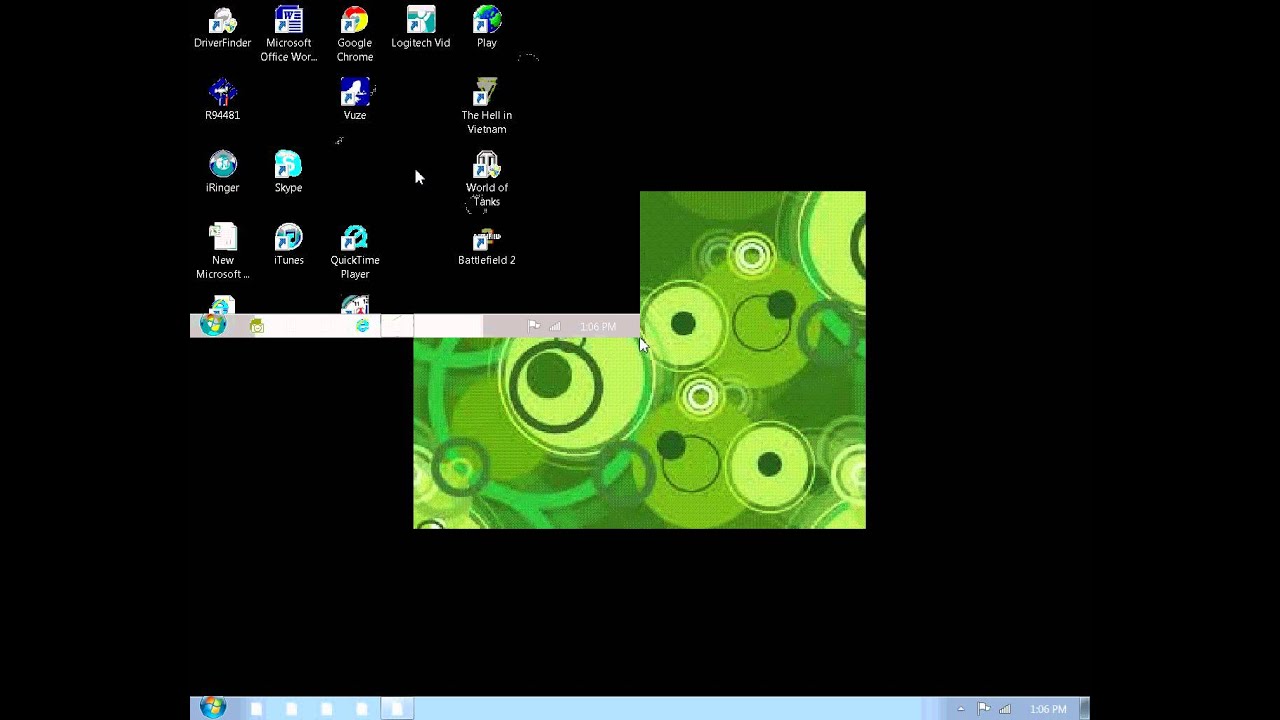Launch Microsoft Office Word from the desktop

tap(288, 35)
